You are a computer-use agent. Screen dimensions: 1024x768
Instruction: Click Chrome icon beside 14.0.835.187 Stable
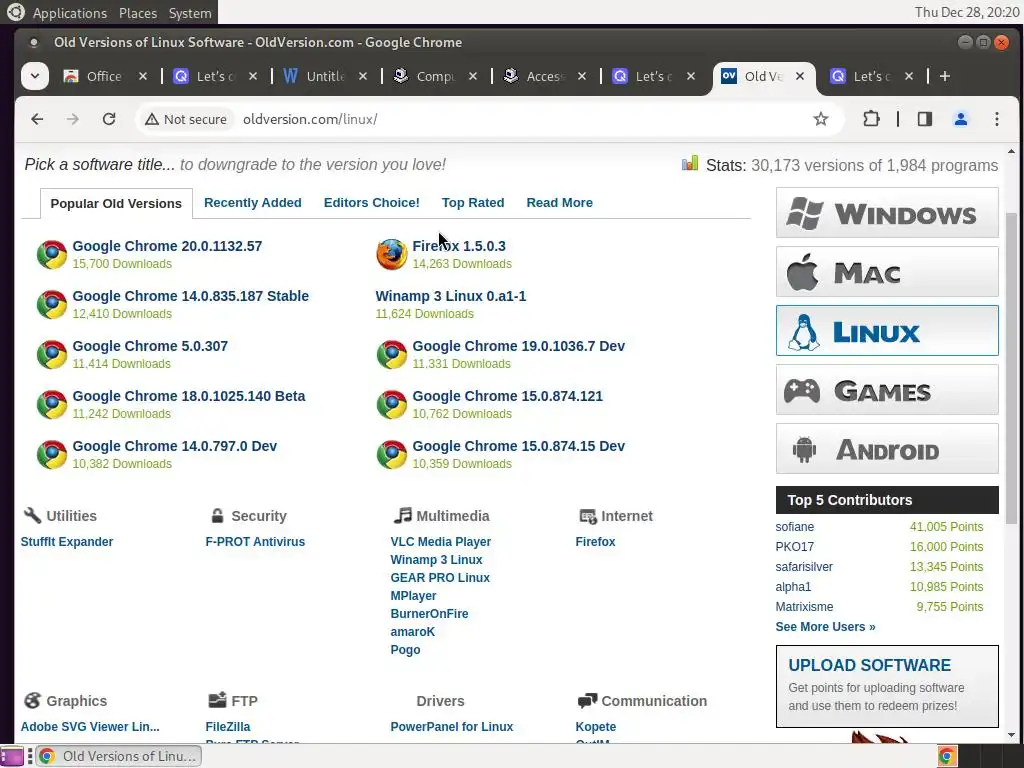pos(52,304)
